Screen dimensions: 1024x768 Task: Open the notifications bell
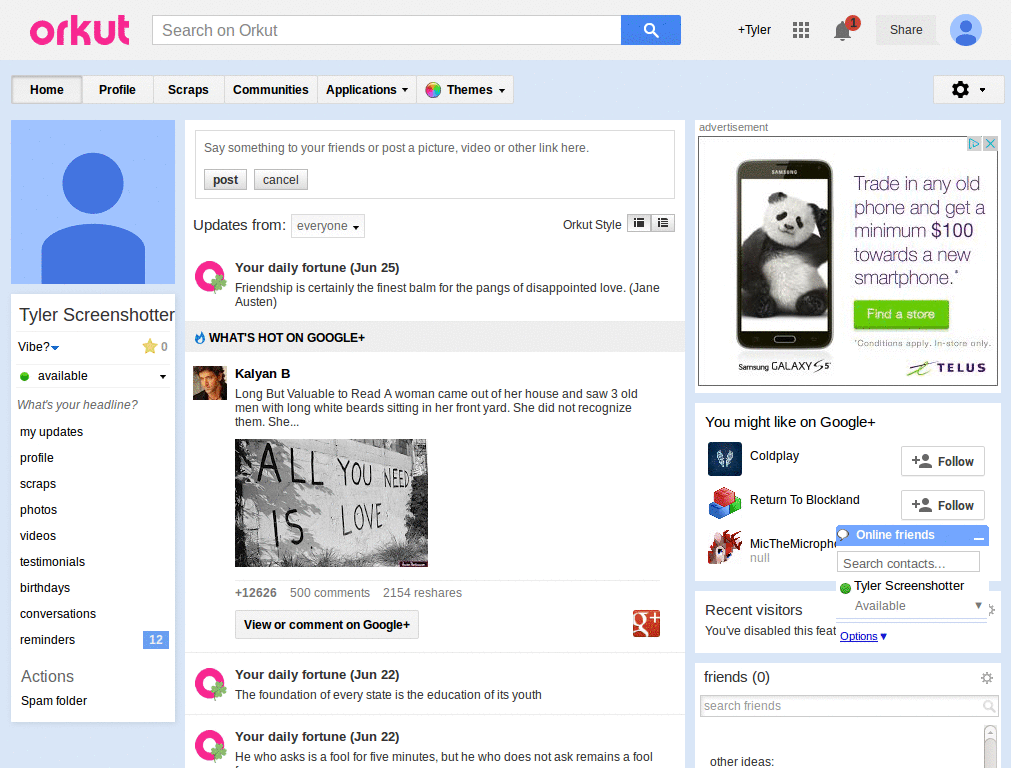843,30
